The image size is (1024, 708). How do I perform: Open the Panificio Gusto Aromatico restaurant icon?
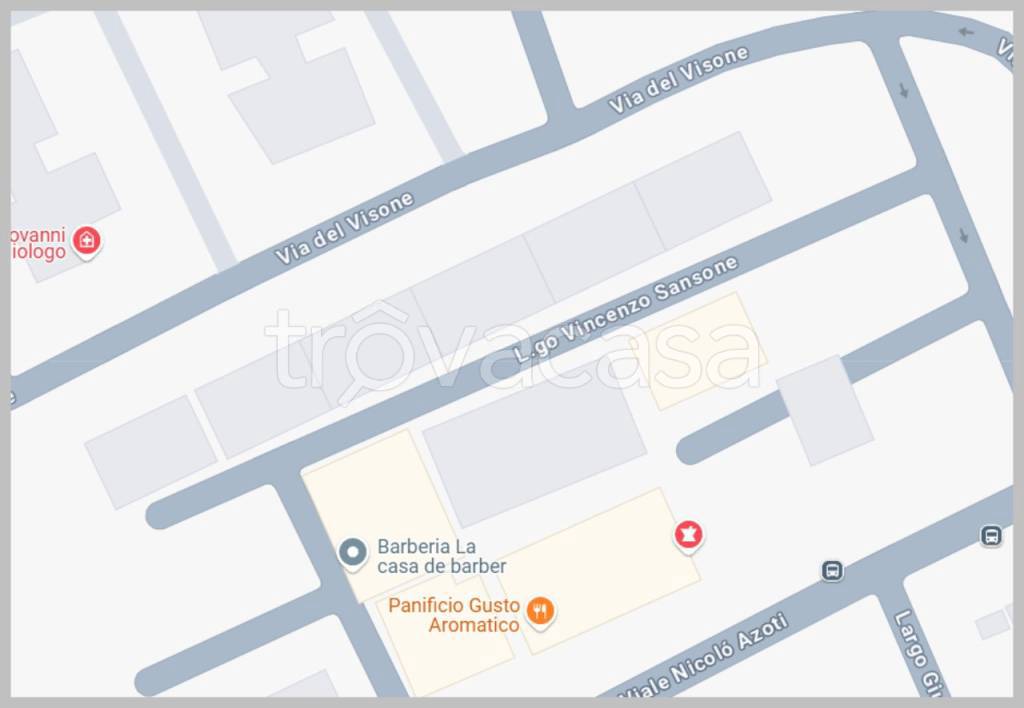pyautogui.click(x=541, y=613)
